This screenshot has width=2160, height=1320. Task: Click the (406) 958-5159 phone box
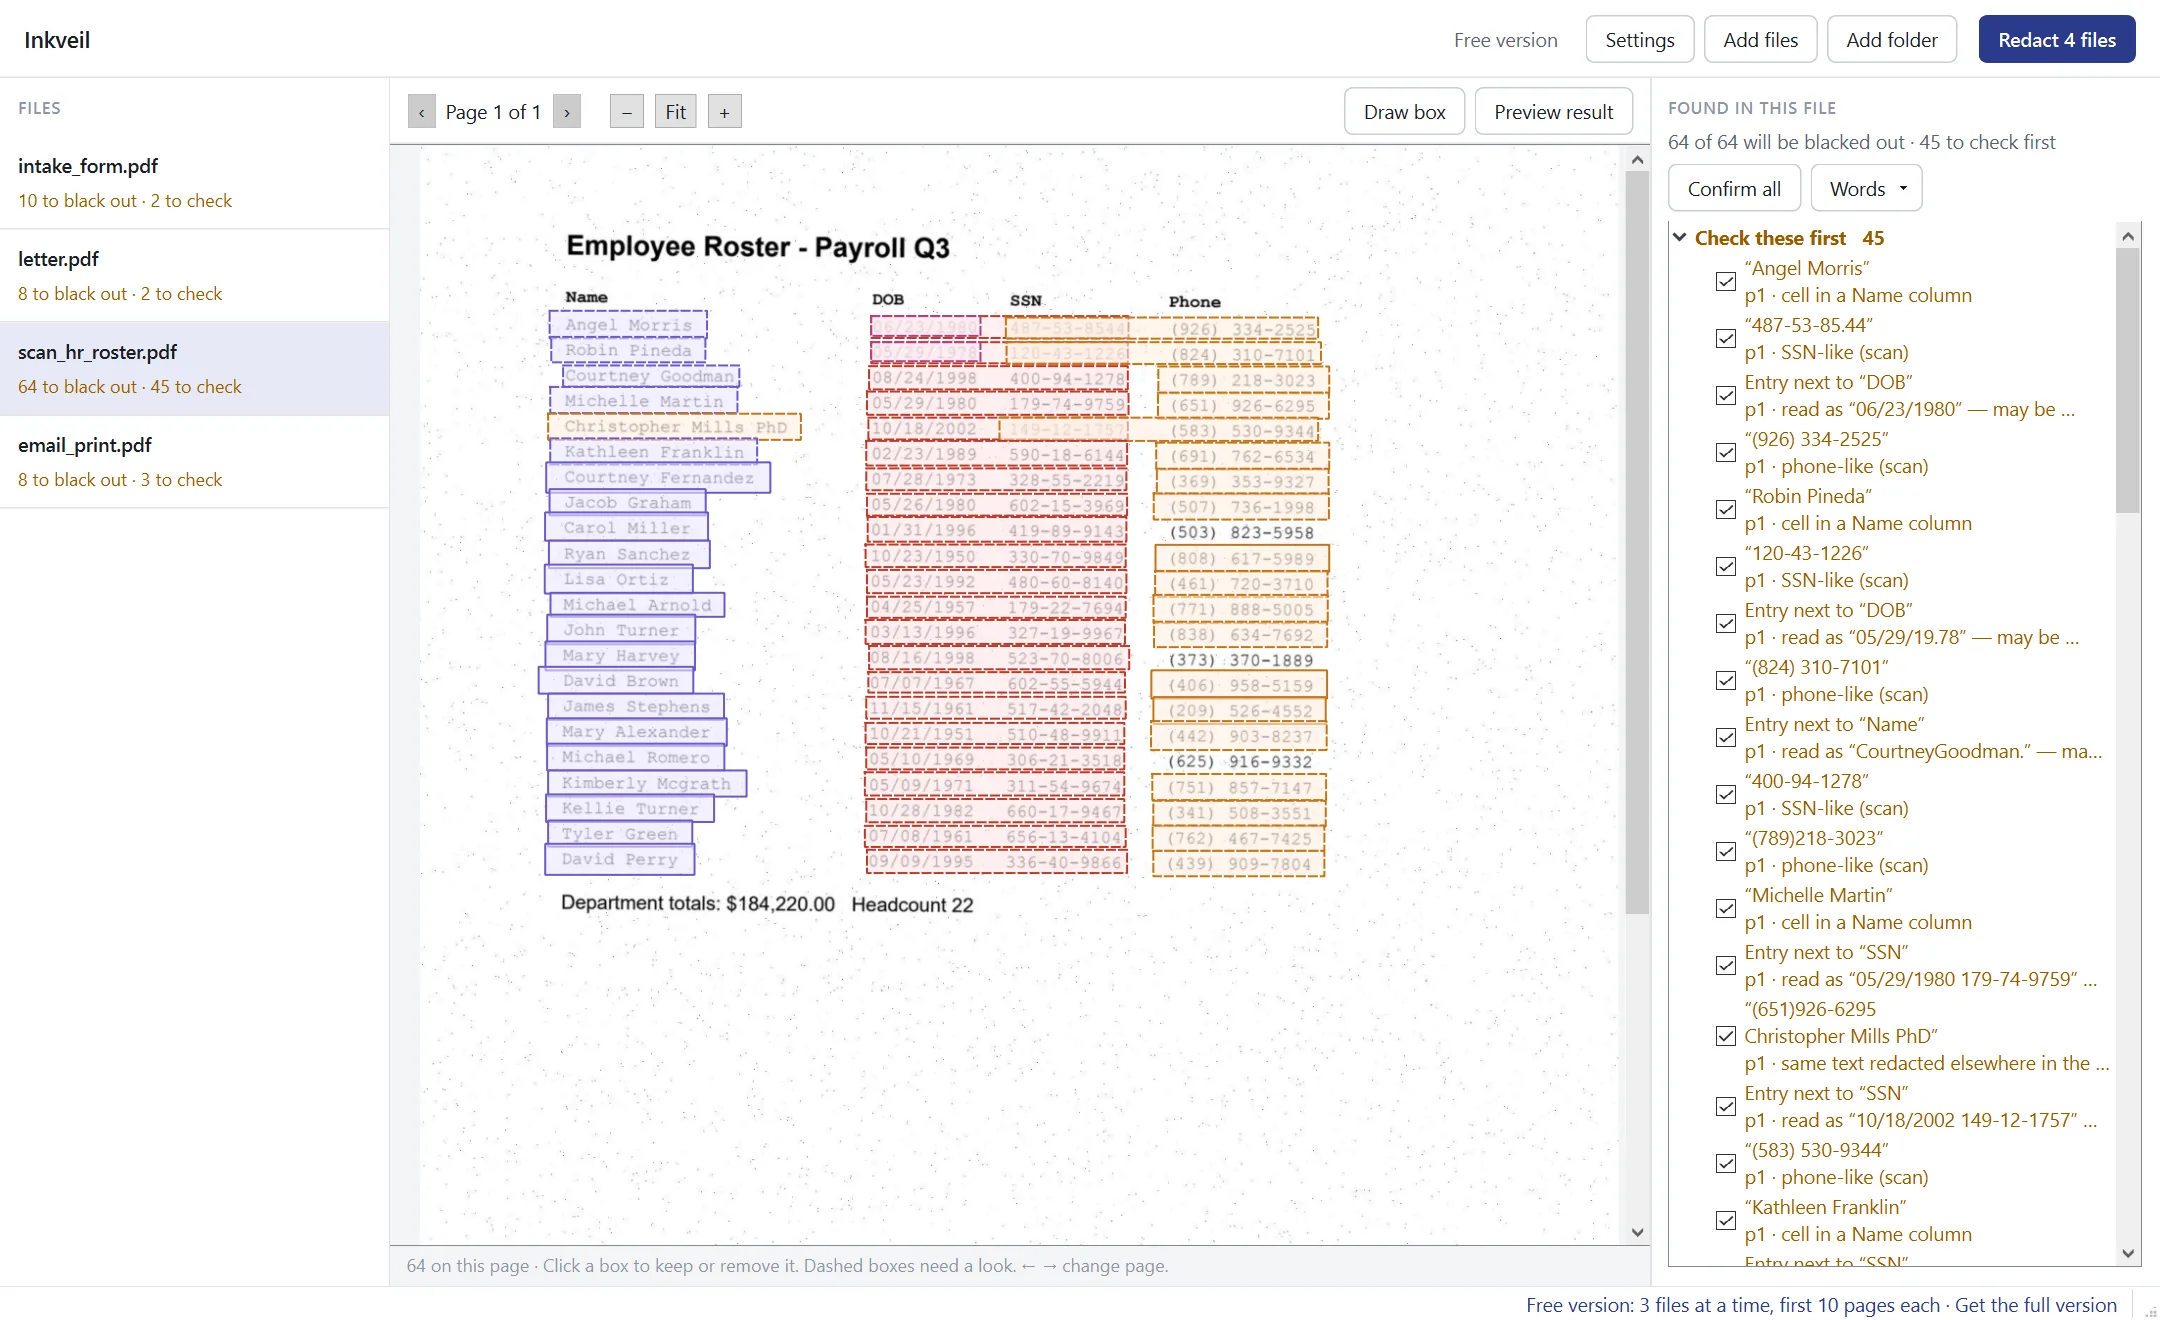pos(1240,686)
